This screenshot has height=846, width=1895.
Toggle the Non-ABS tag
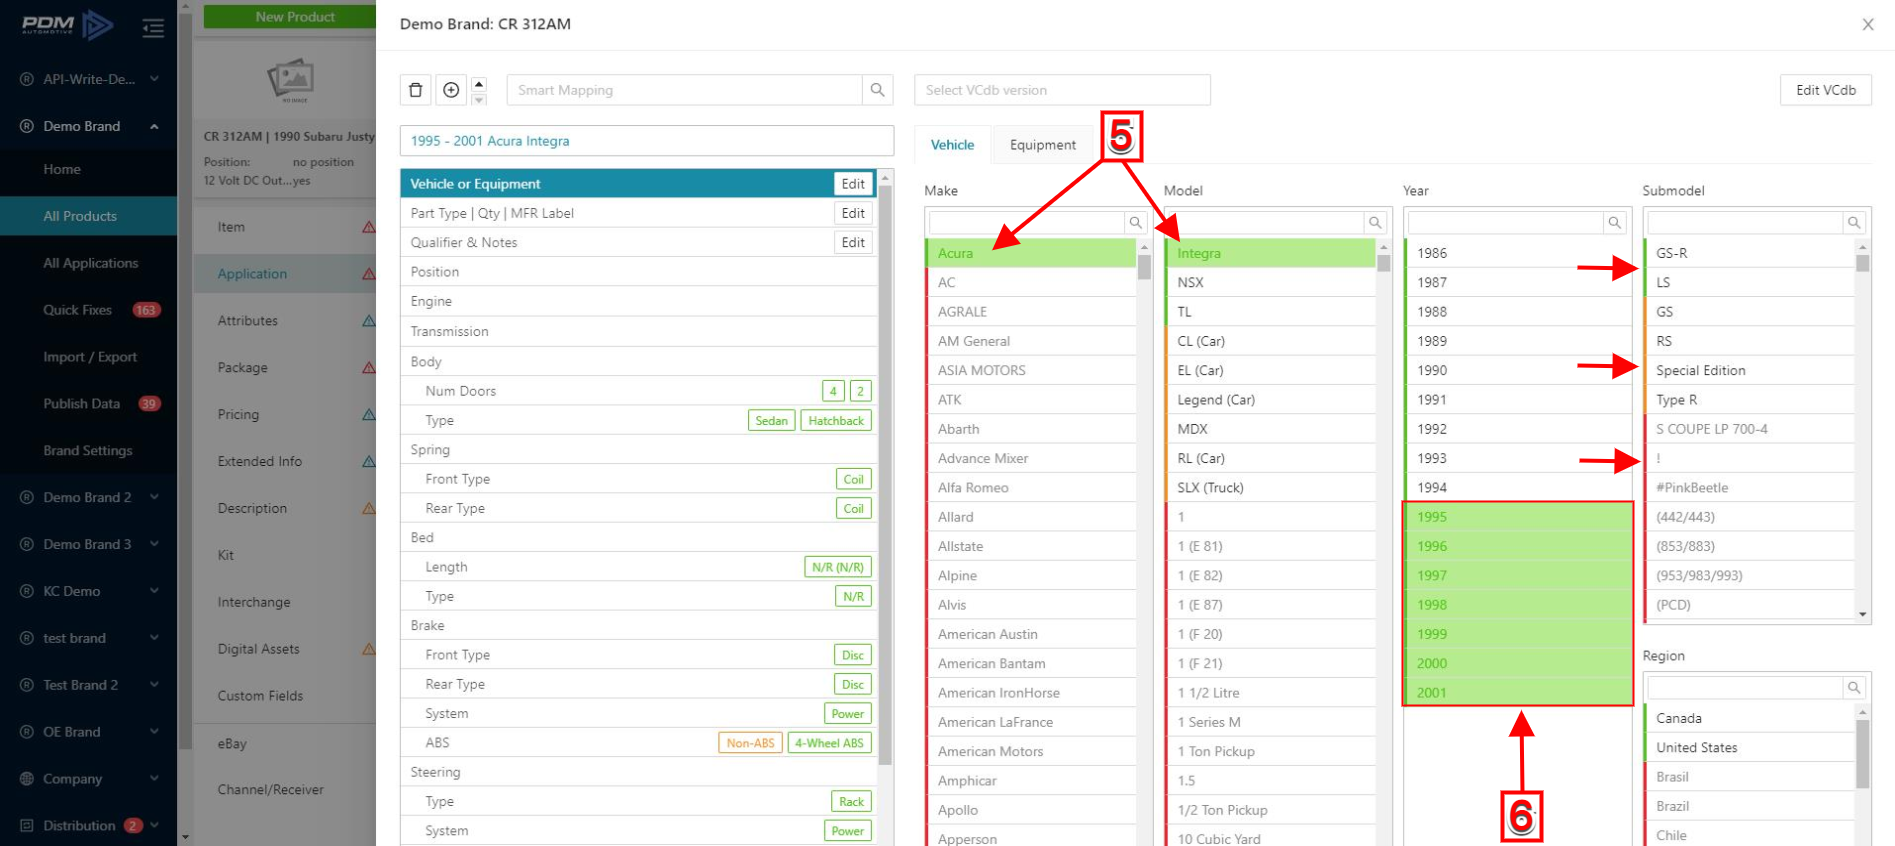pos(750,743)
